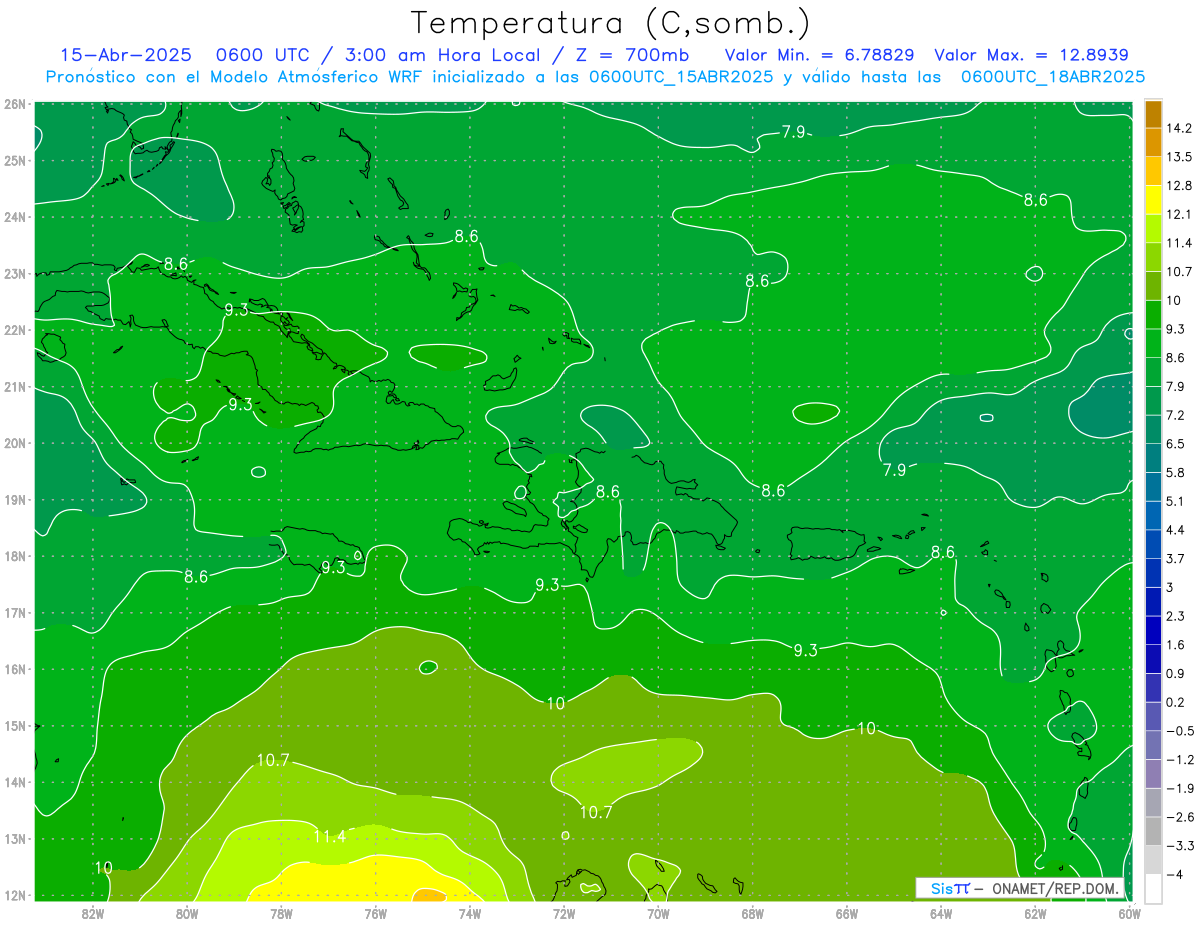Click the "Temperatura (C,somb.)" chart title
This screenshot has height=927, width=1200.
pyautogui.click(x=611, y=22)
